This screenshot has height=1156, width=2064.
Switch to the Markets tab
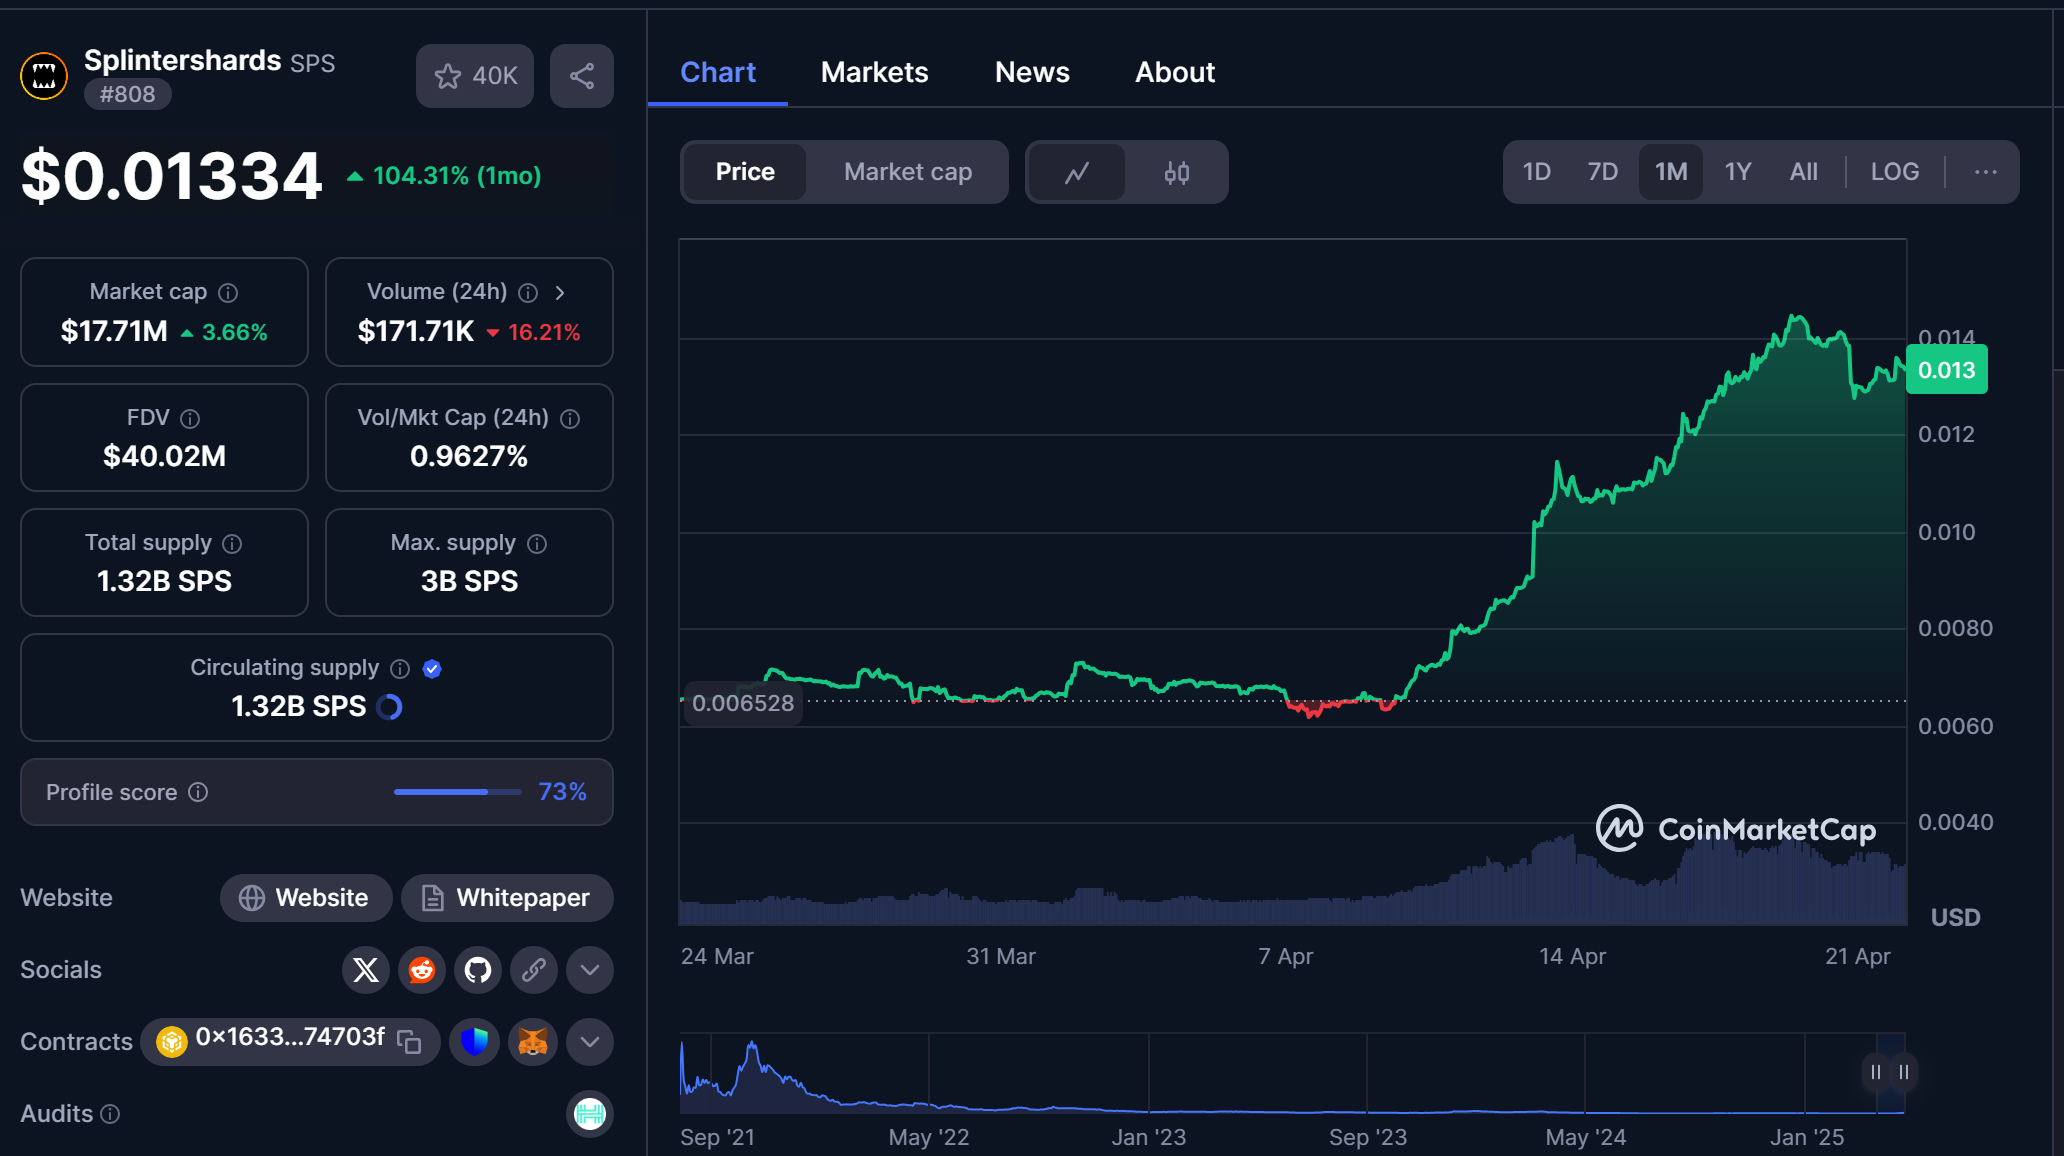pos(875,72)
